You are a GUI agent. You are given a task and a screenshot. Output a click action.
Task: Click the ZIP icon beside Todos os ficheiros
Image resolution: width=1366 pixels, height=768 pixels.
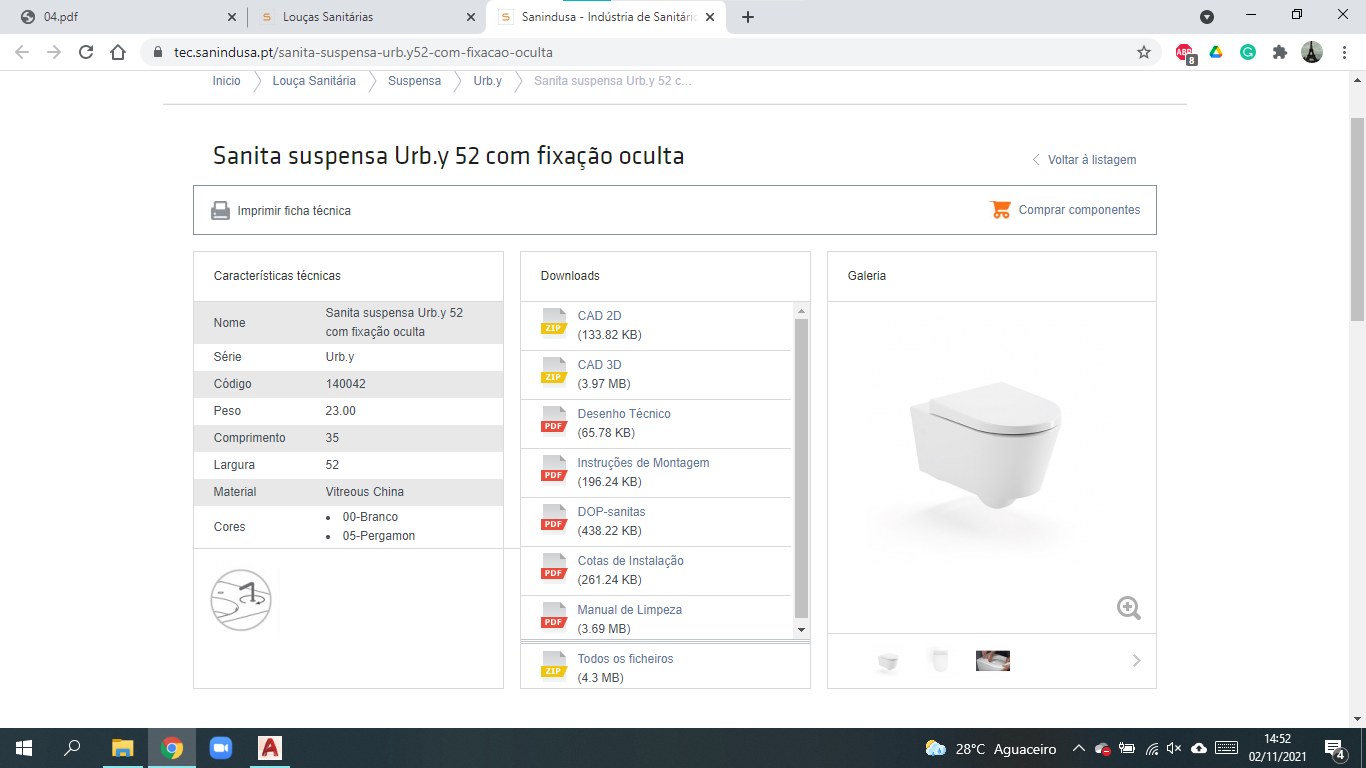click(x=554, y=665)
